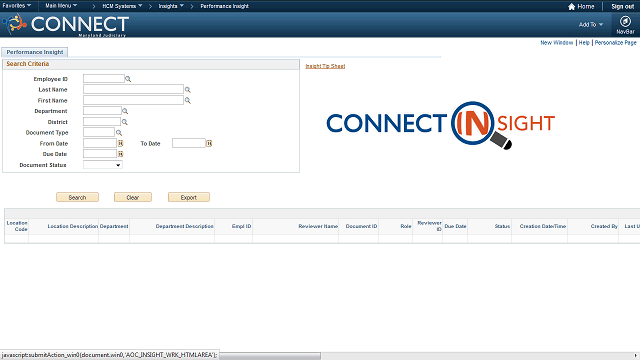Open the Insight Tip Sheet link

(325, 66)
